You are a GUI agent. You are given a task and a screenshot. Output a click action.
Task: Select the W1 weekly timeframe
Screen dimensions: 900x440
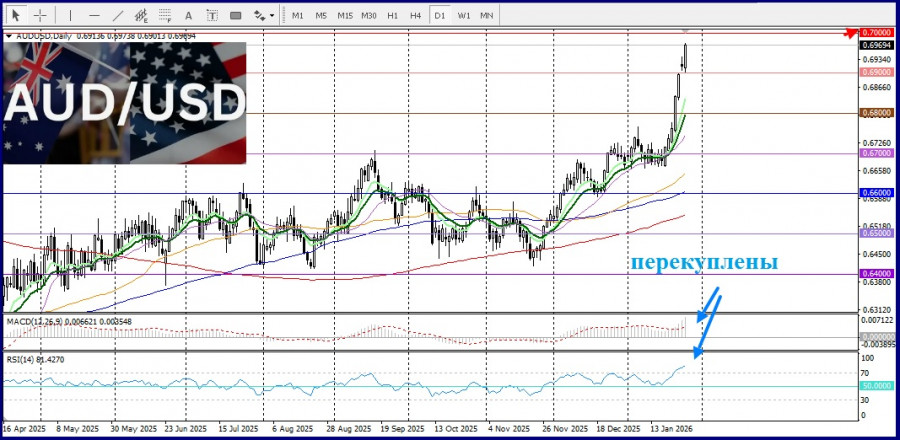pyautogui.click(x=464, y=15)
